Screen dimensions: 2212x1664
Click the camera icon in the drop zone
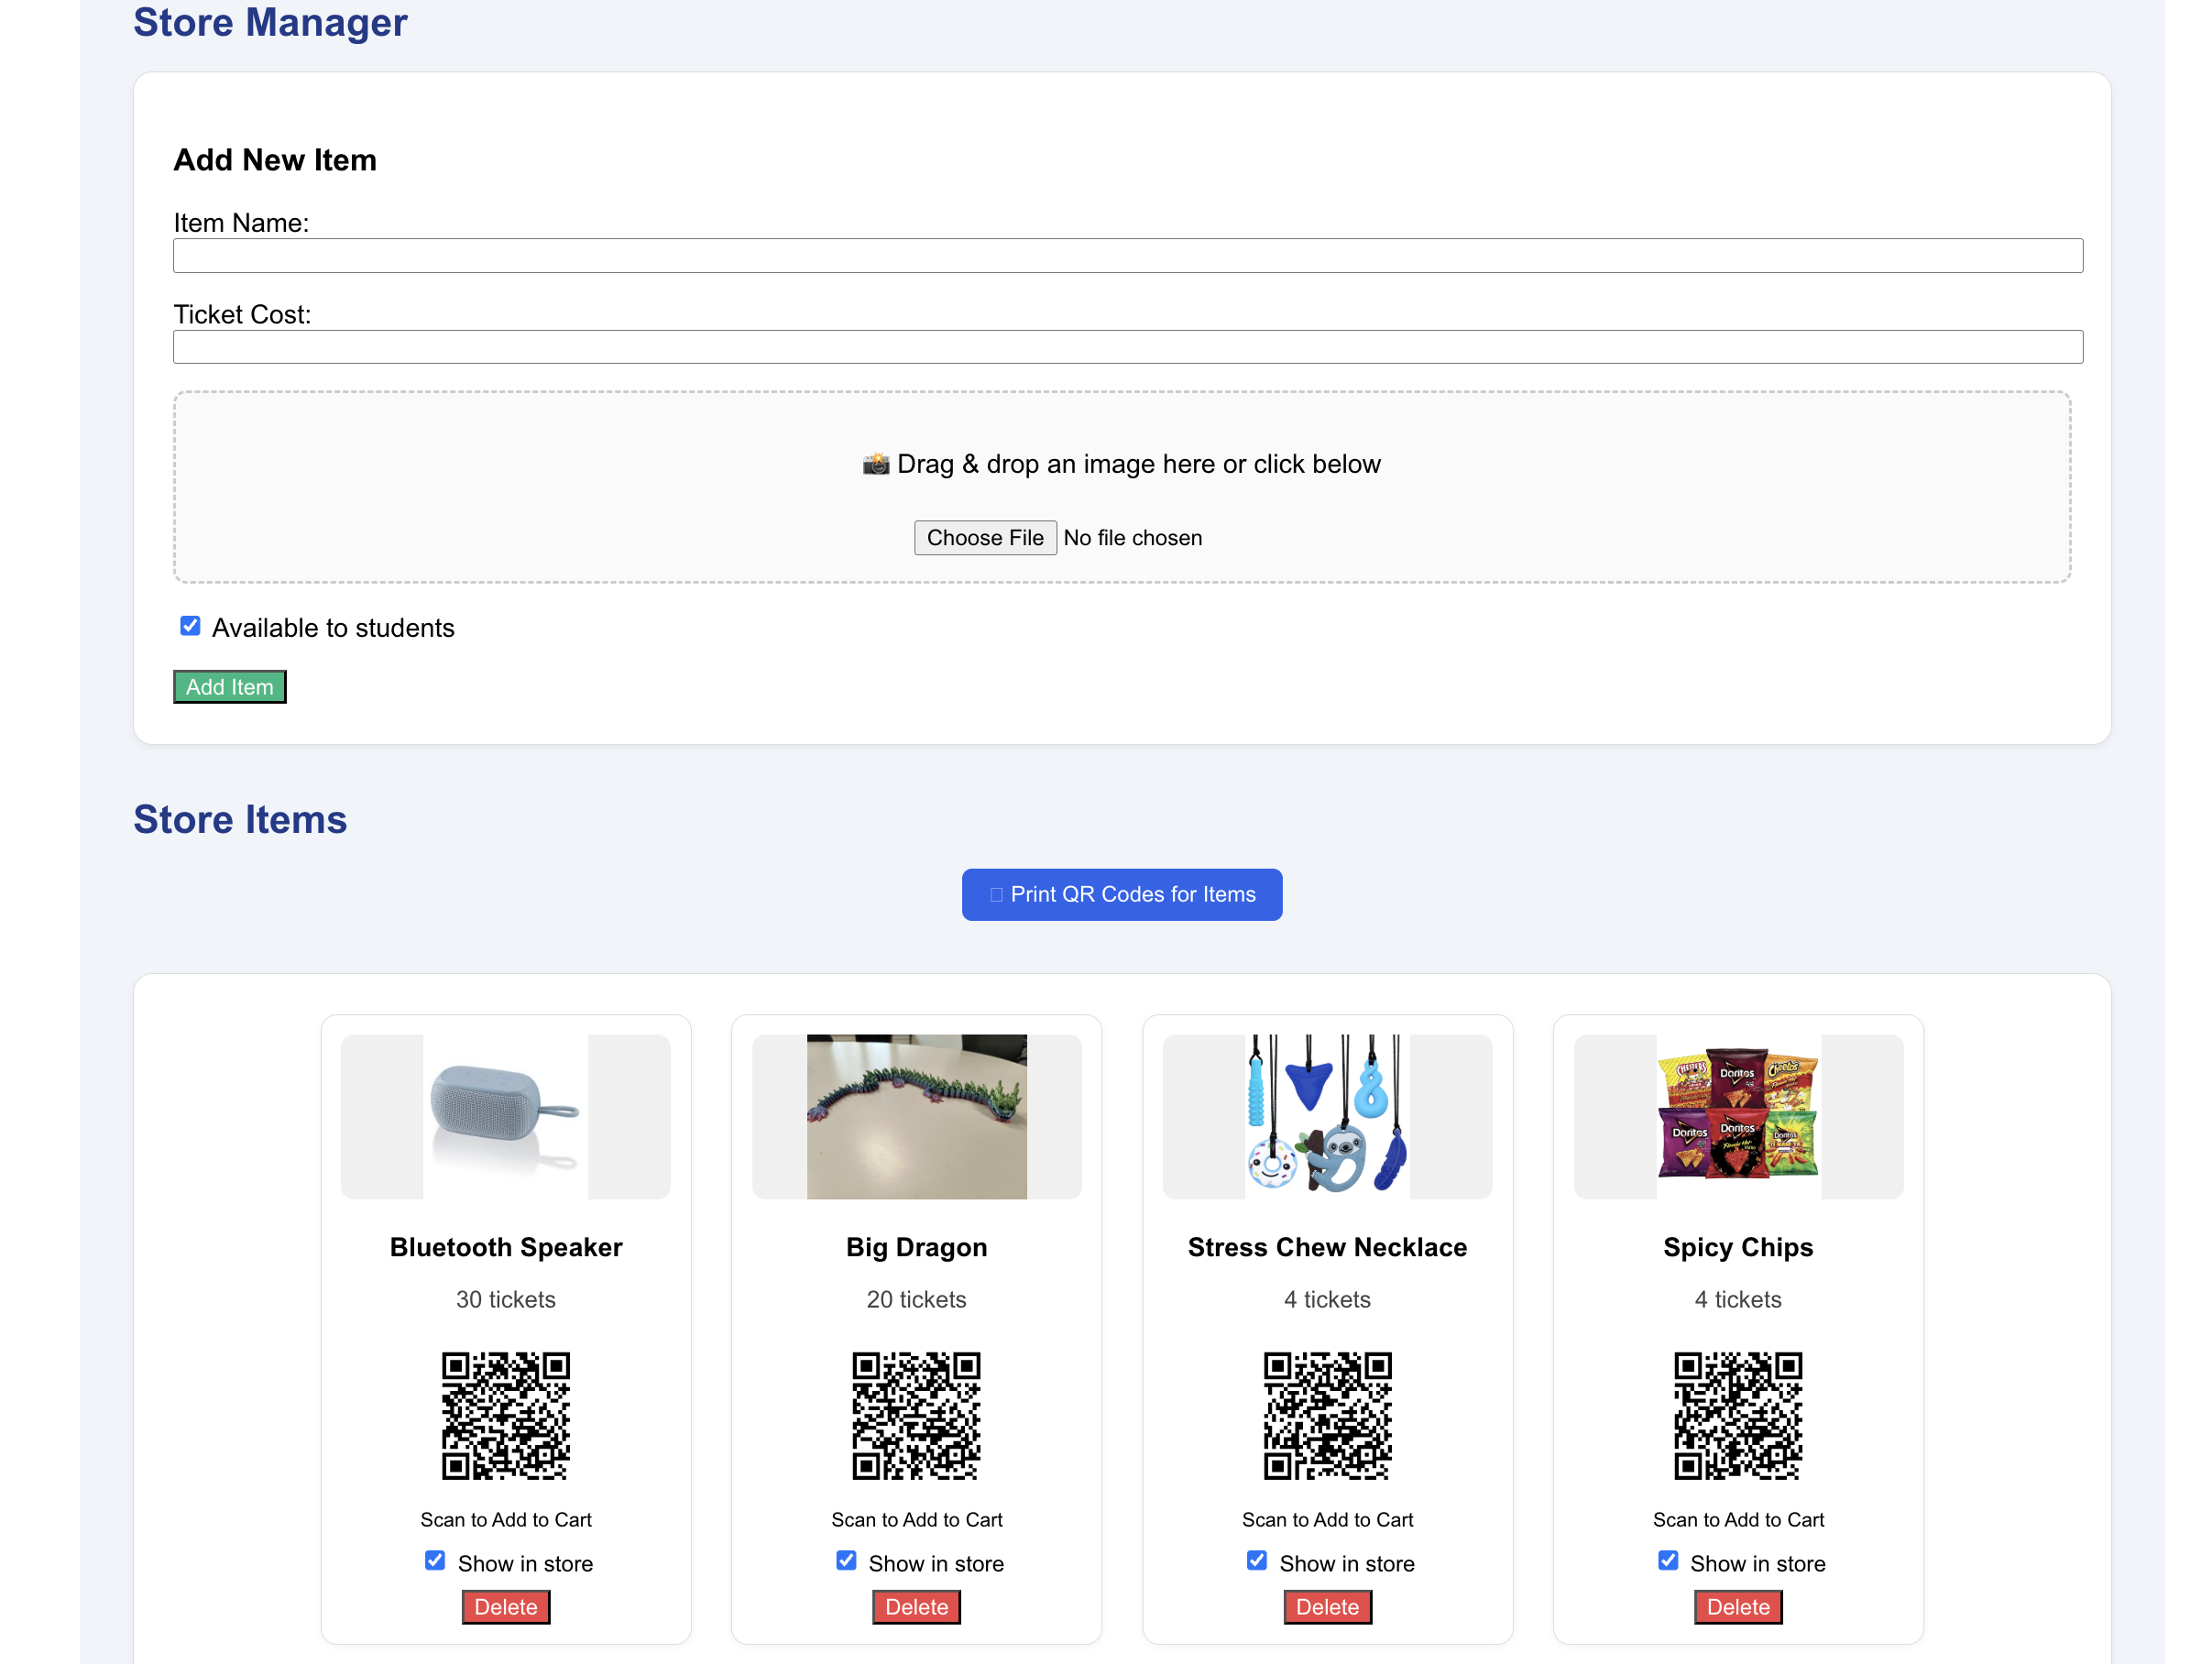click(x=876, y=464)
